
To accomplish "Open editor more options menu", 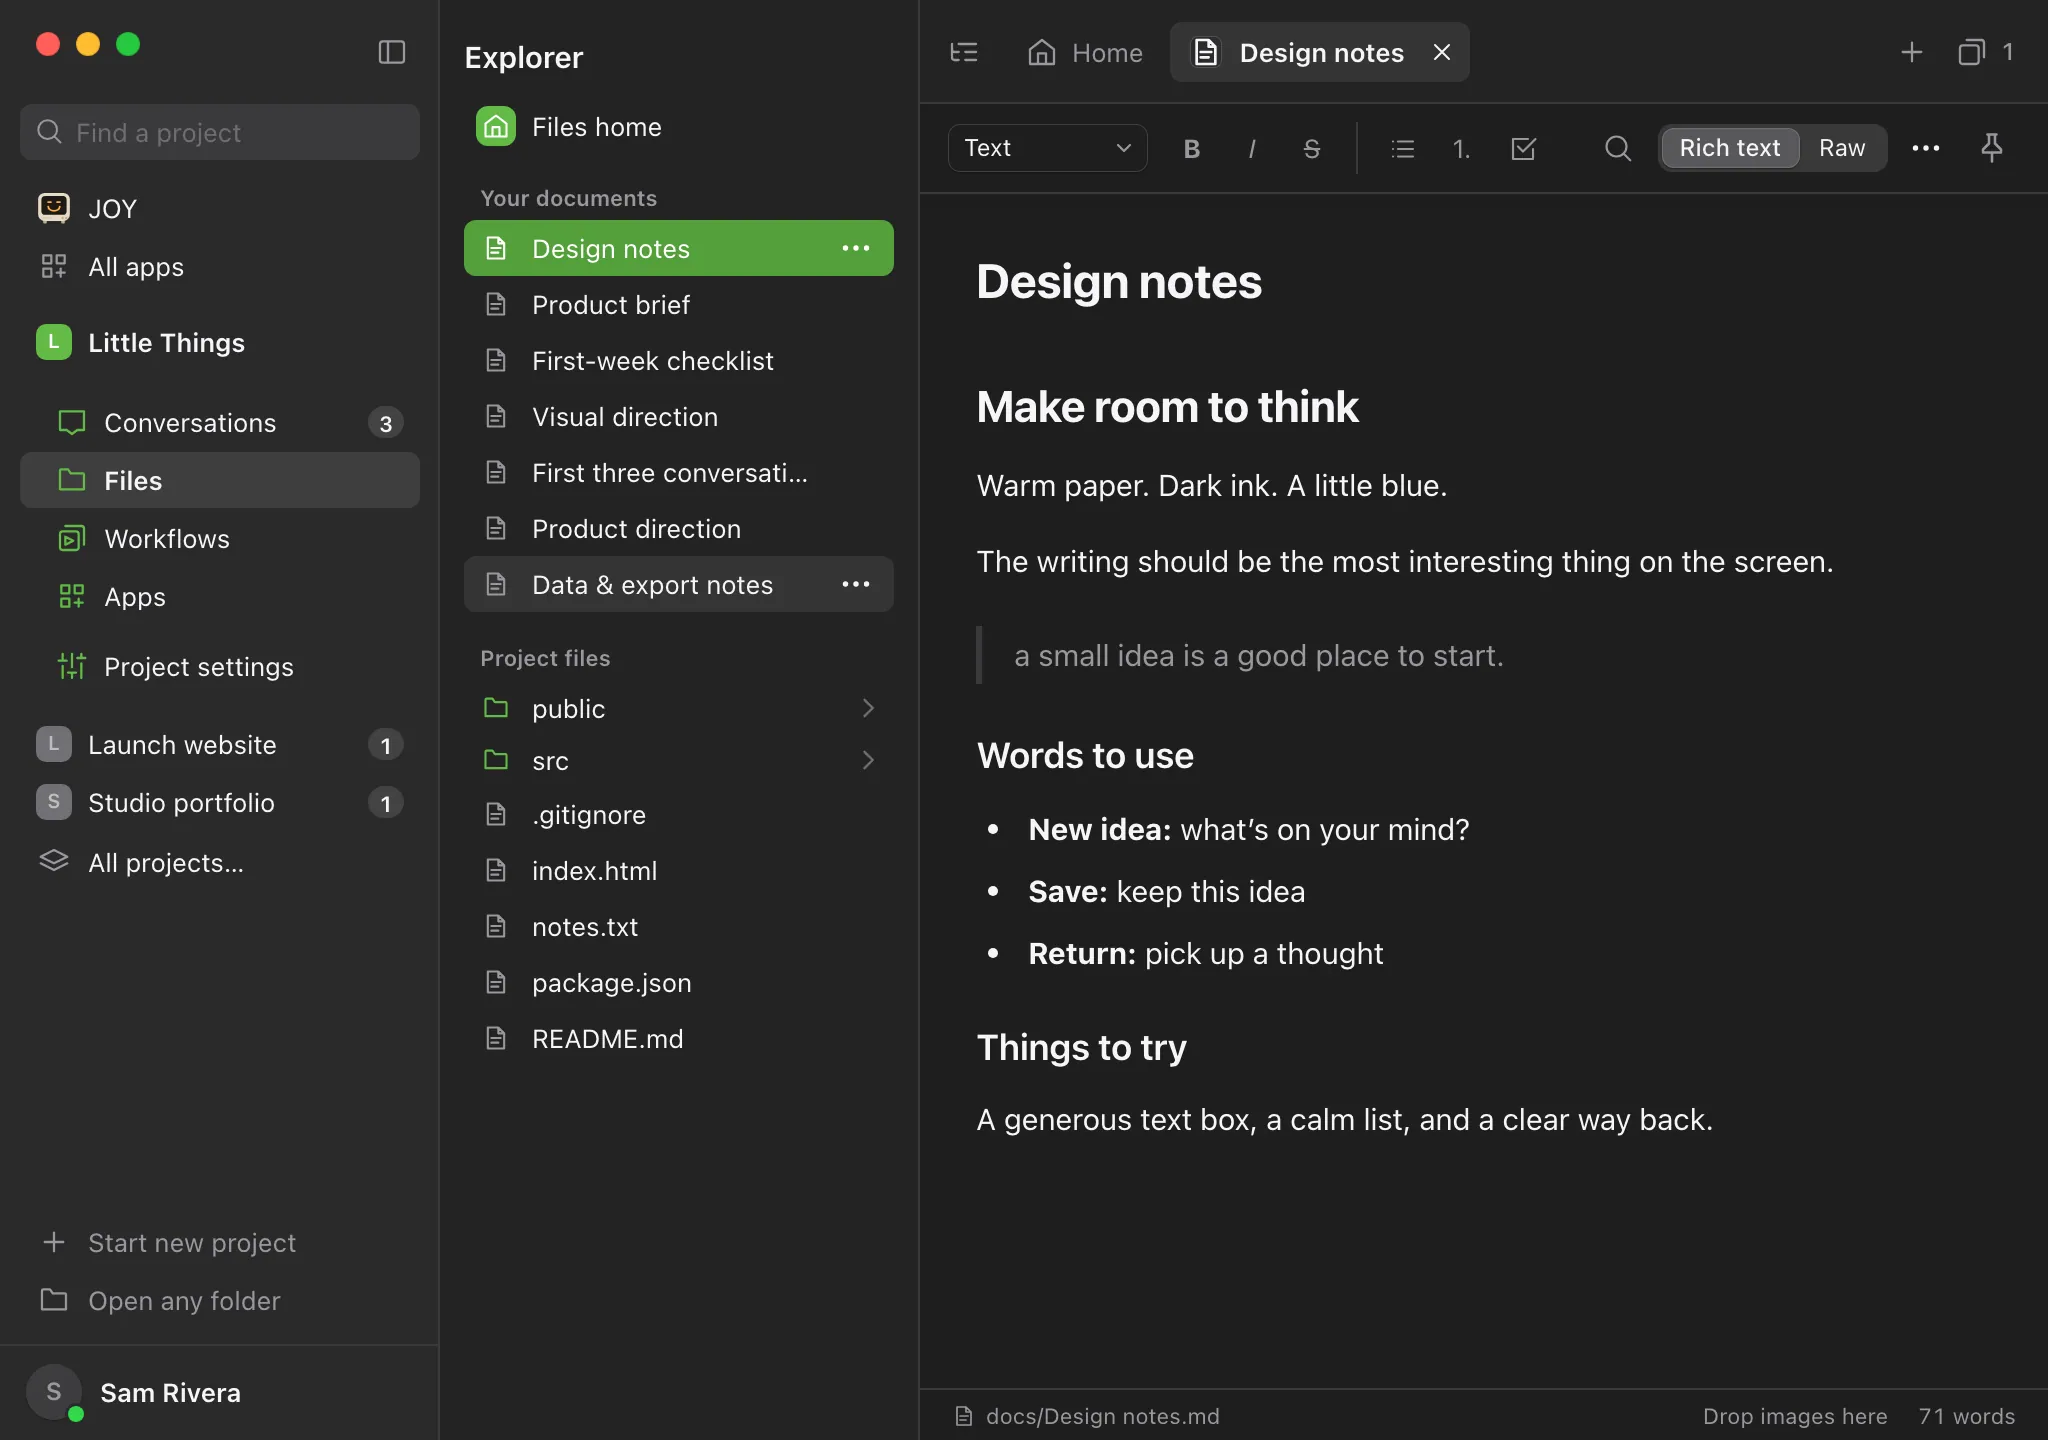I will 1925,148.
